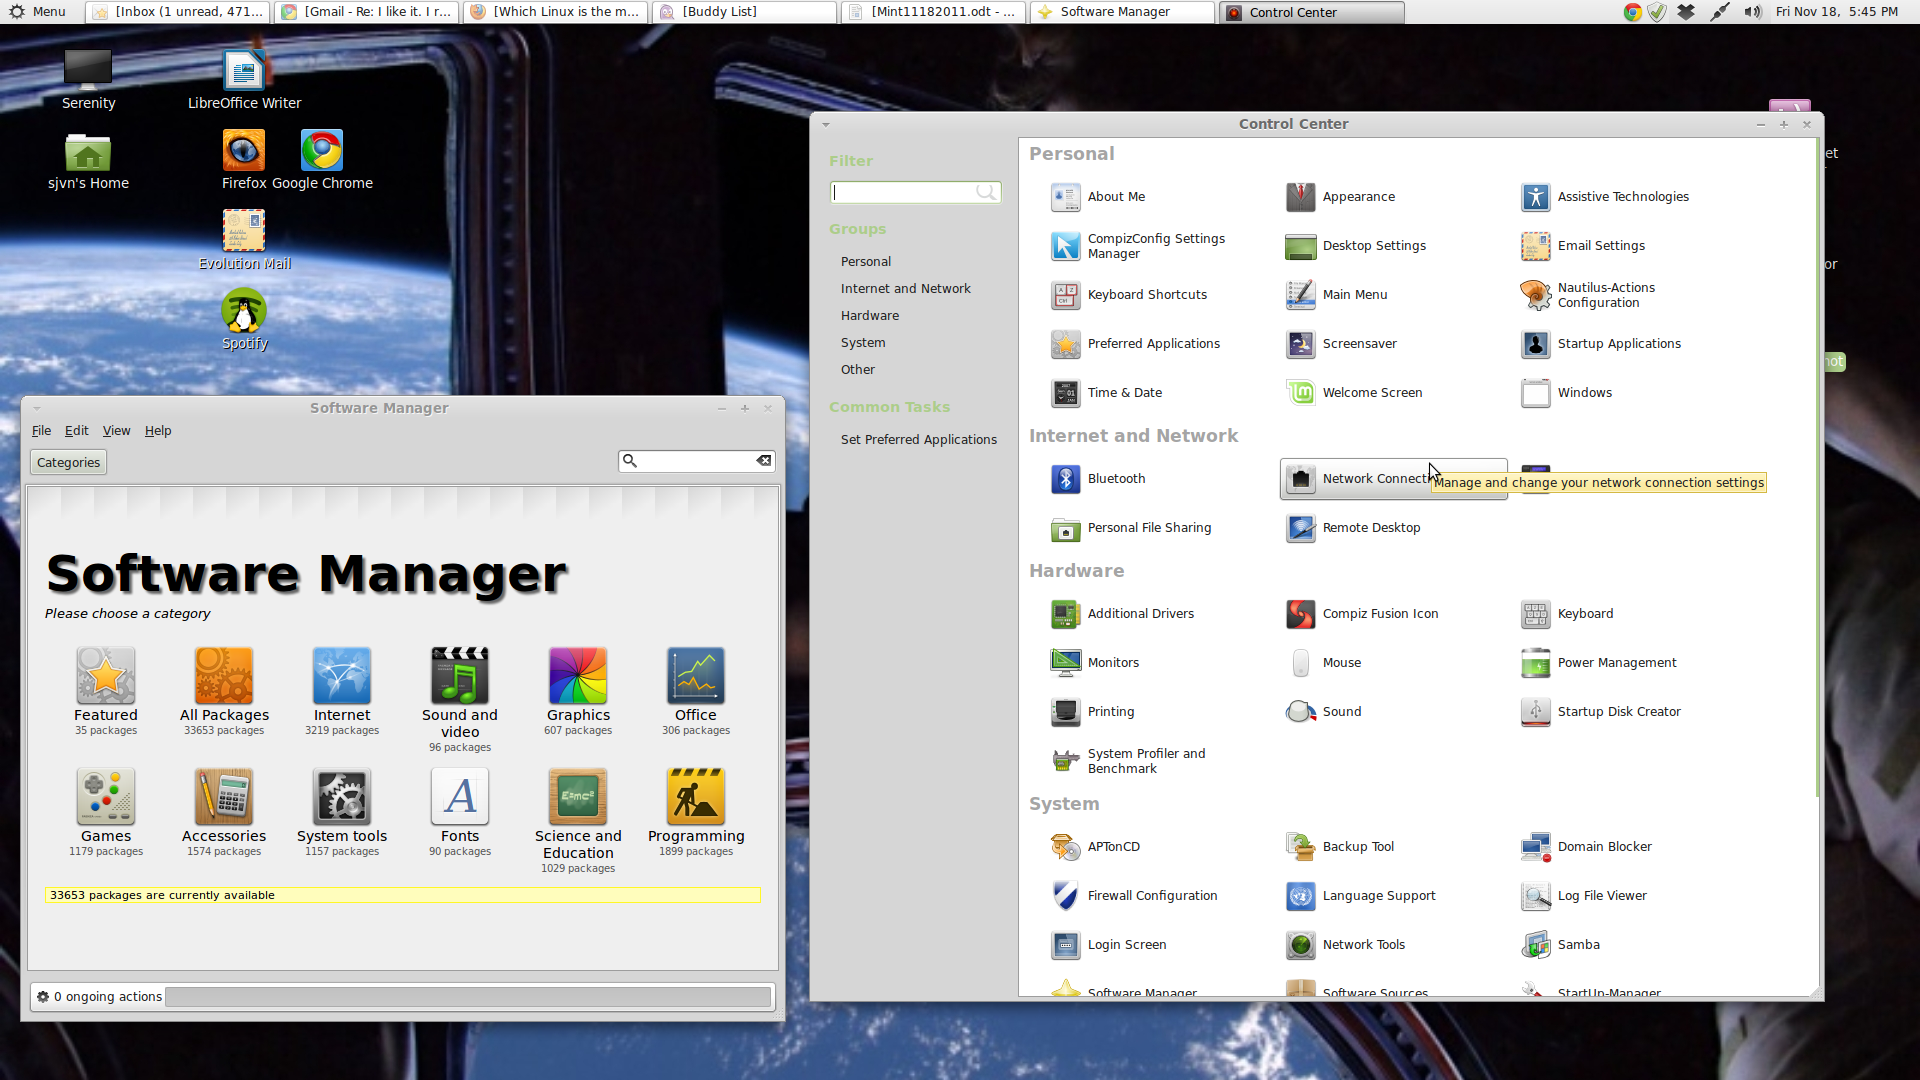Open Software Manager window menu arrow
Viewport: 1920px width, 1080px height.
(x=37, y=409)
